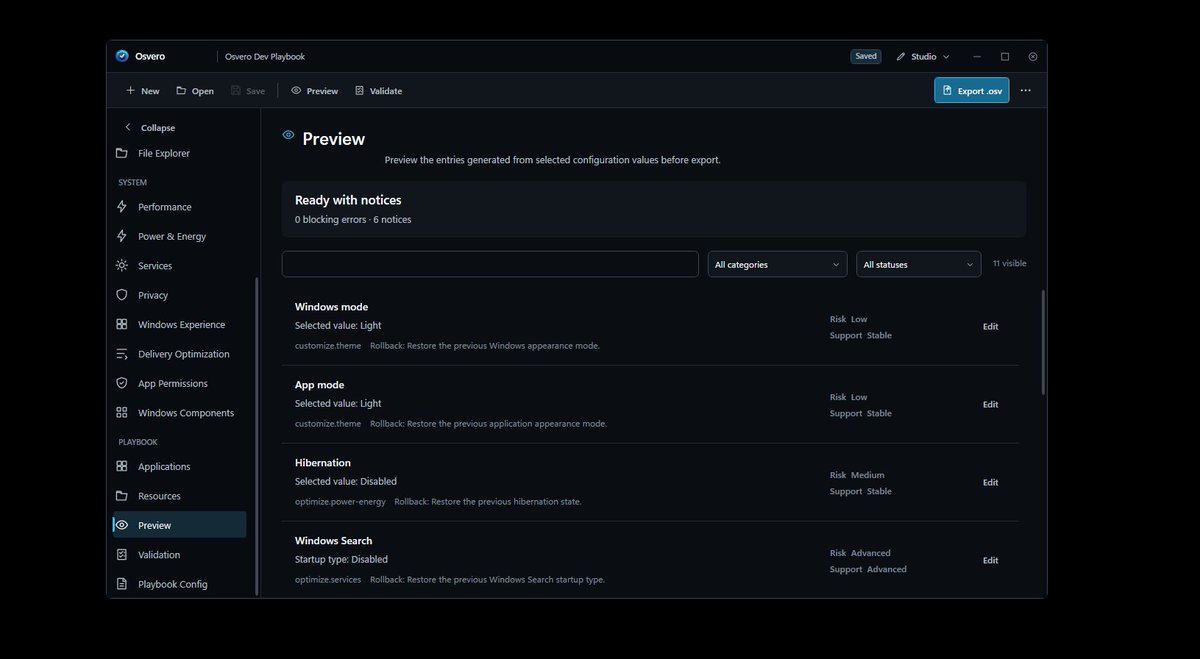Click the Saved status badge
Image resolution: width=1200 pixels, height=659 pixels.
coord(866,57)
